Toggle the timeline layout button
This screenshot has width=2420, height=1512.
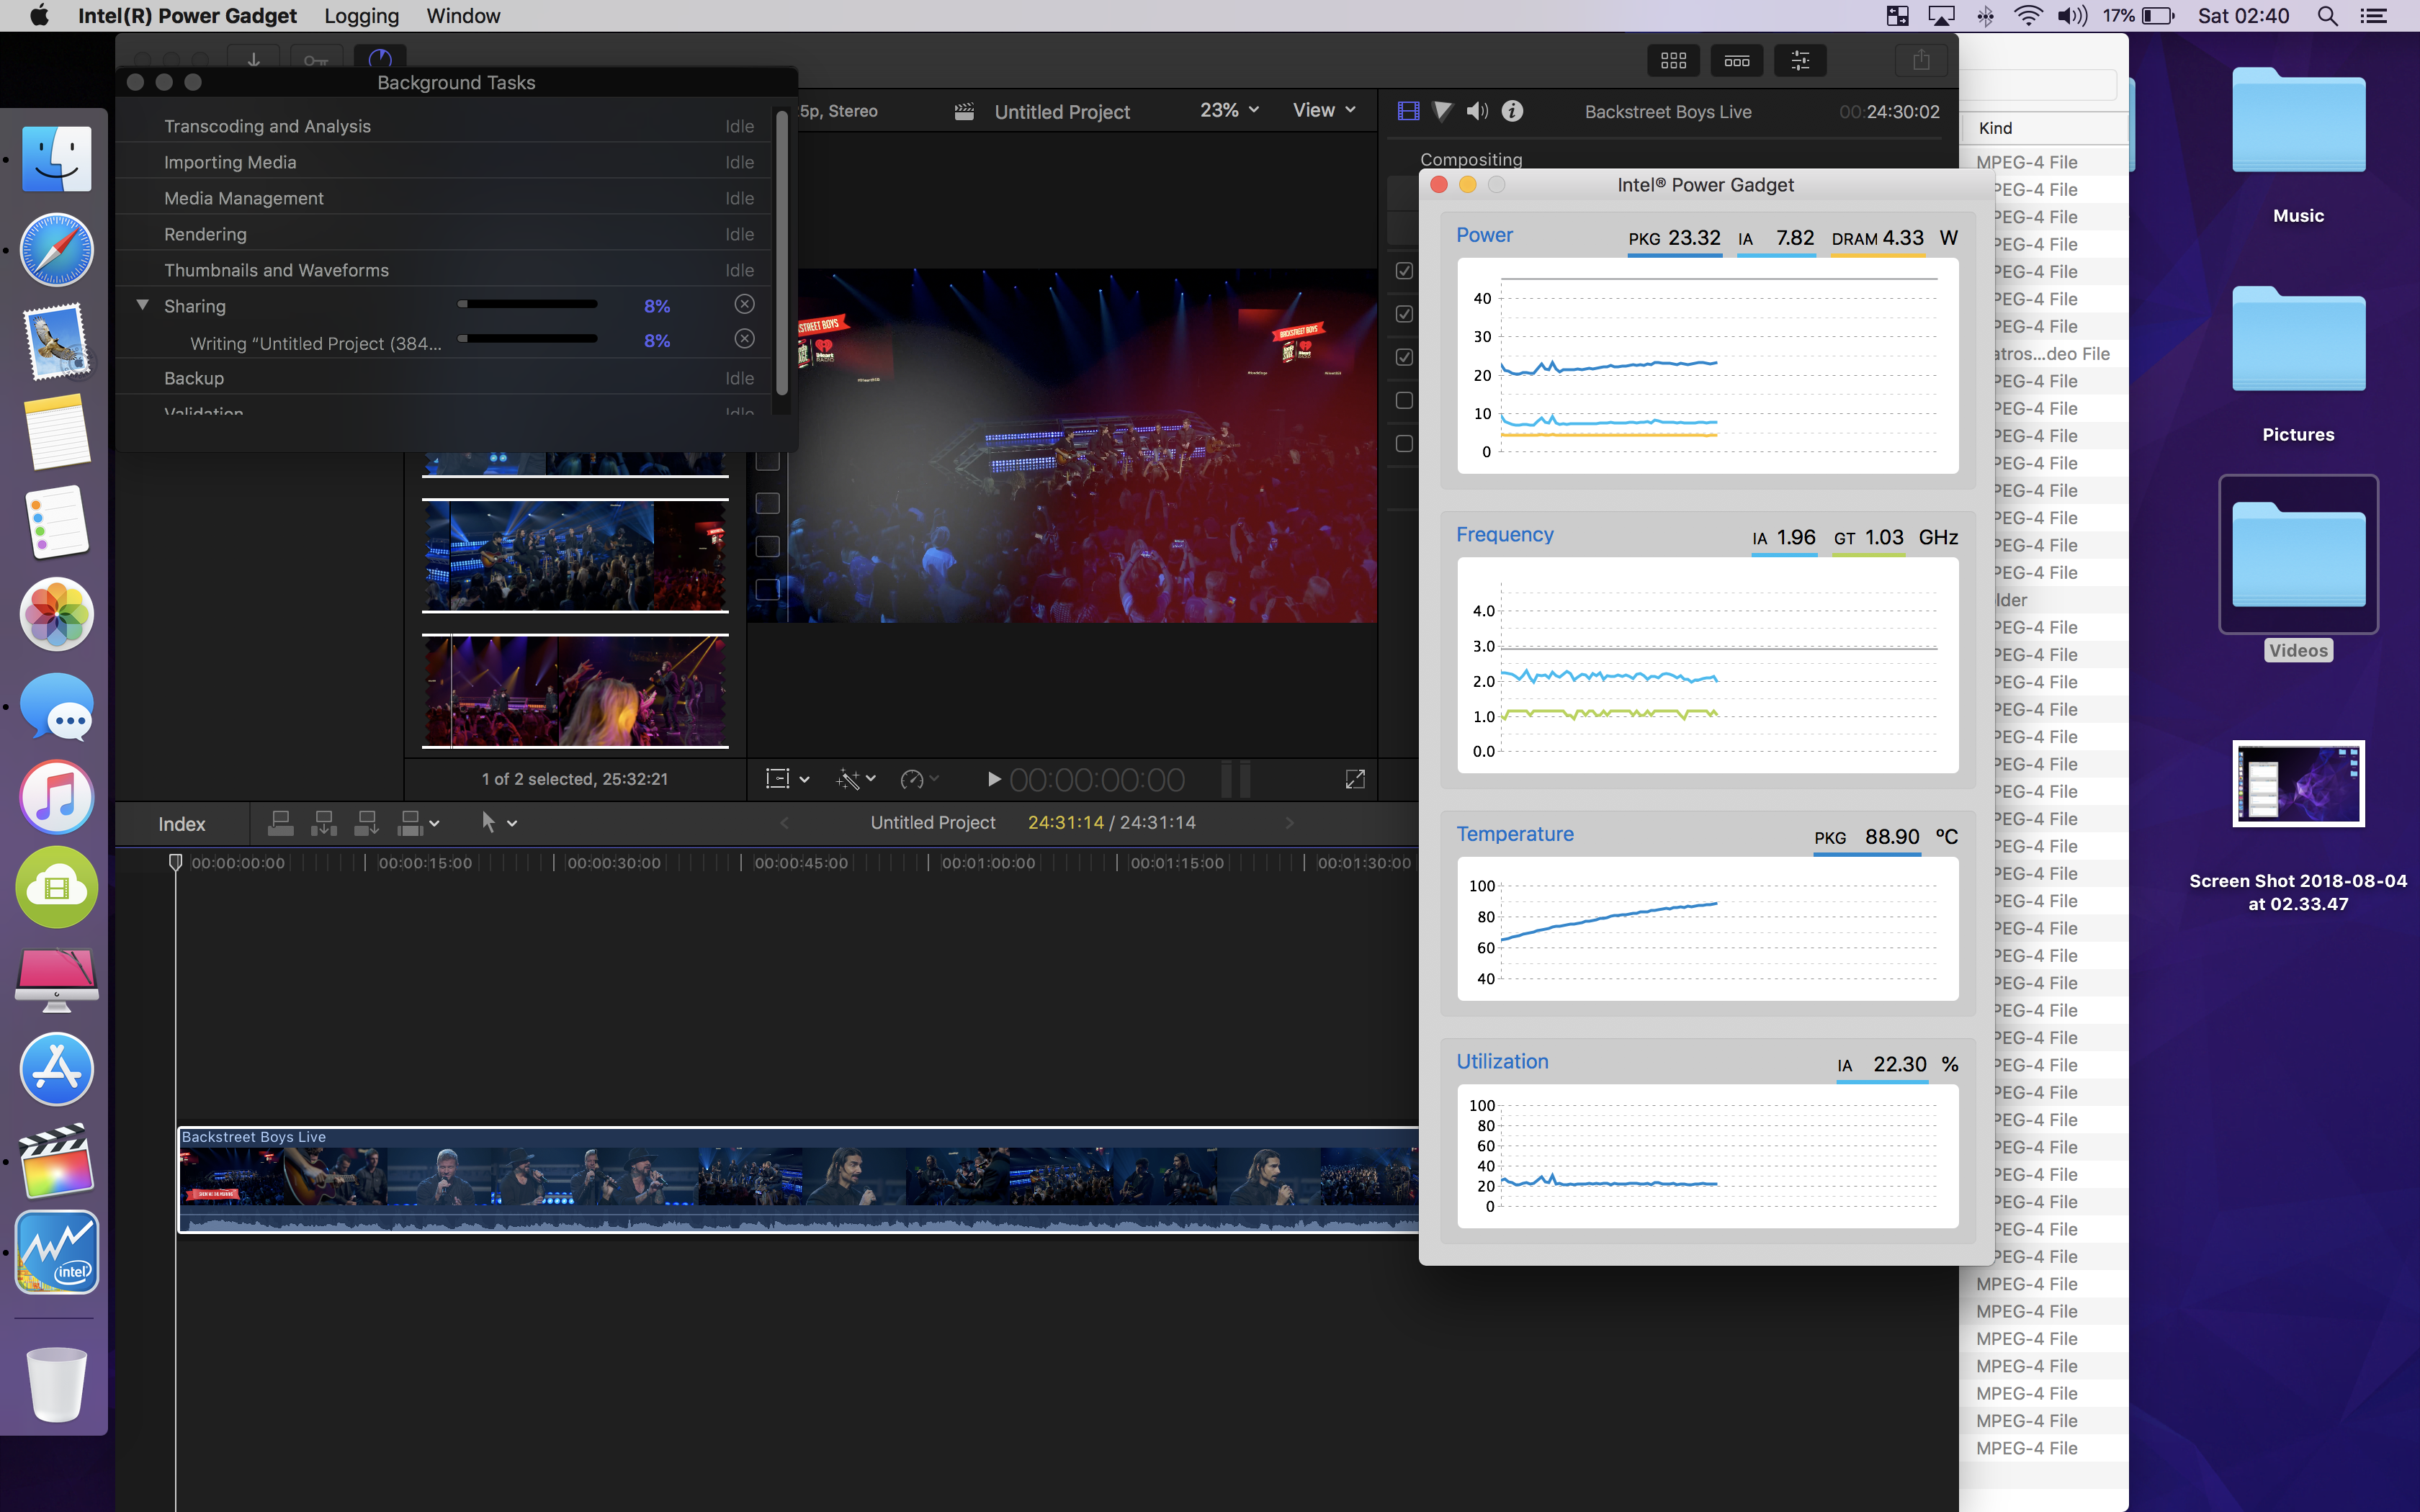click(x=1737, y=61)
